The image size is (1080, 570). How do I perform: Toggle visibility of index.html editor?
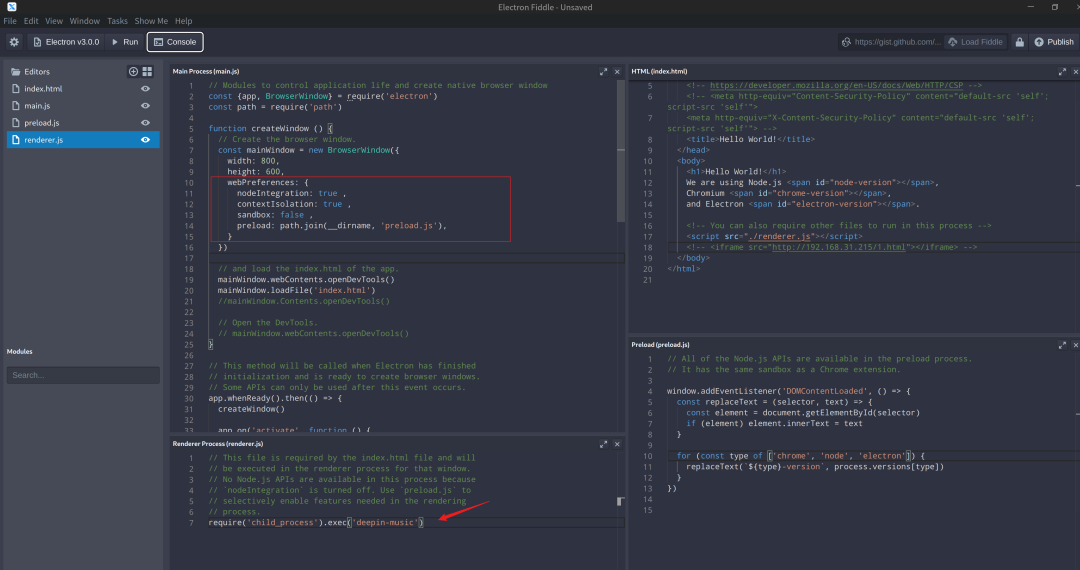pos(145,89)
